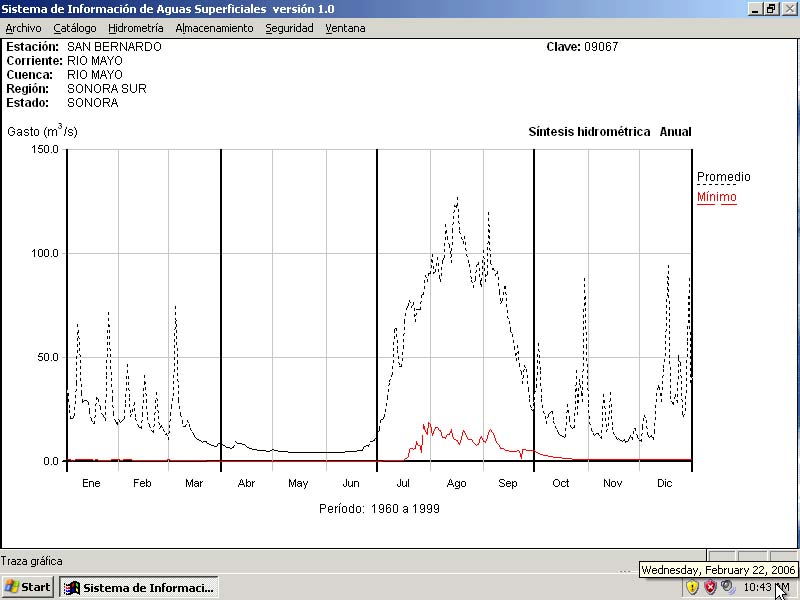800x600 pixels.
Task: Open the Seguridad menu
Action: coord(289,28)
